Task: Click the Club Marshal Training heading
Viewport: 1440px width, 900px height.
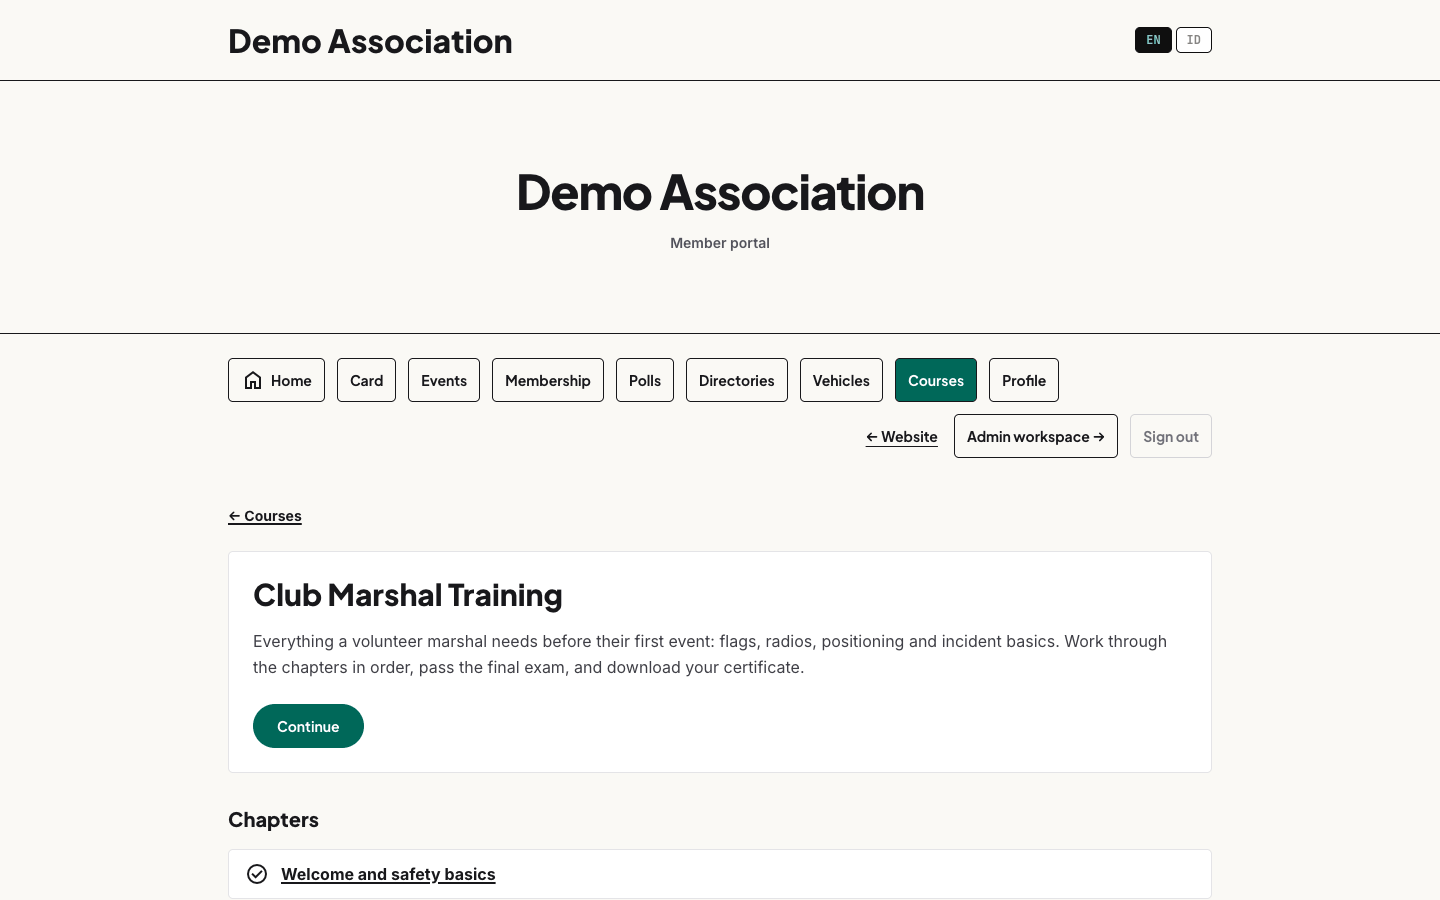Action: coord(408,595)
